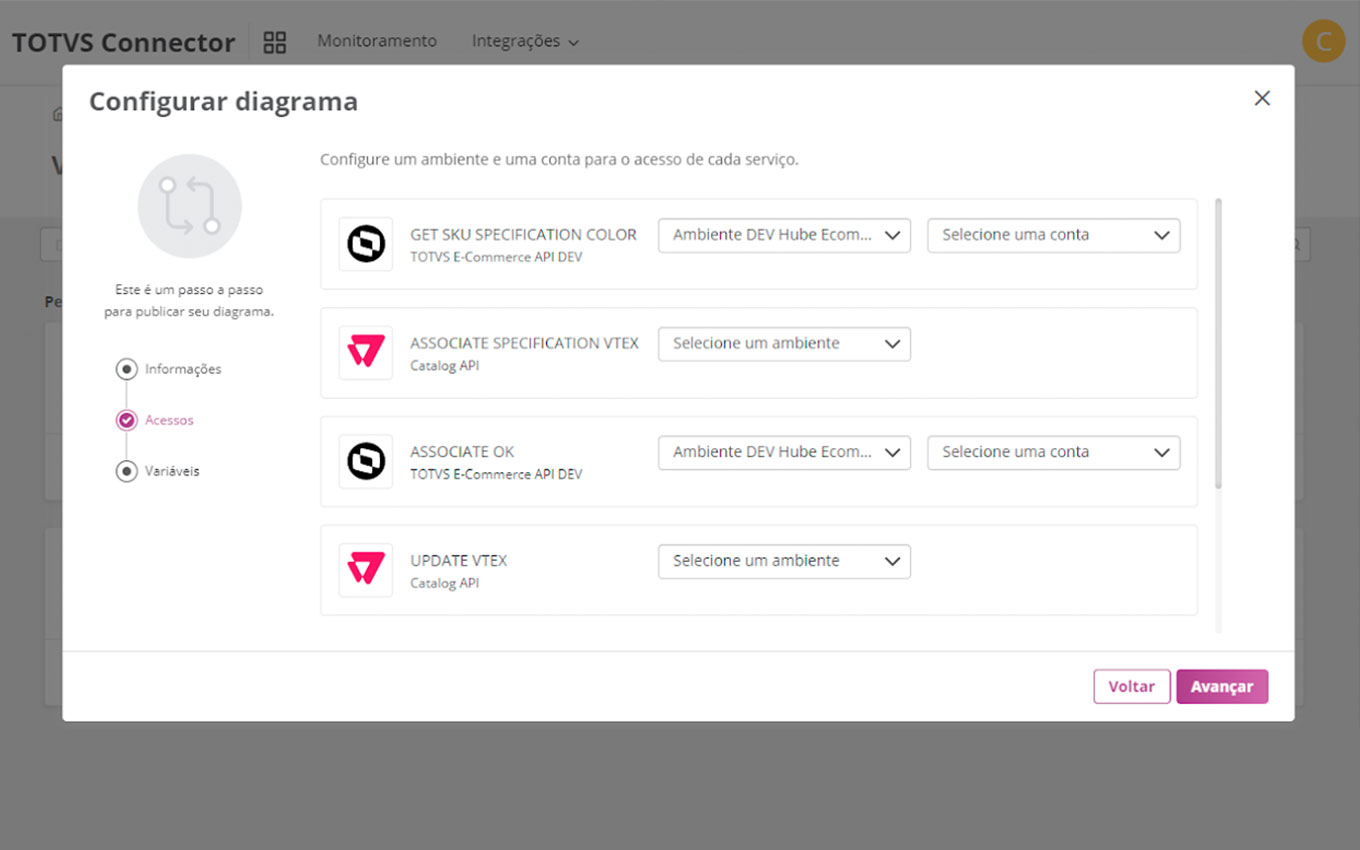Click the VTEX logo in UPDATE VTEX row
Image resolution: width=1360 pixels, height=850 pixels.
(x=366, y=570)
